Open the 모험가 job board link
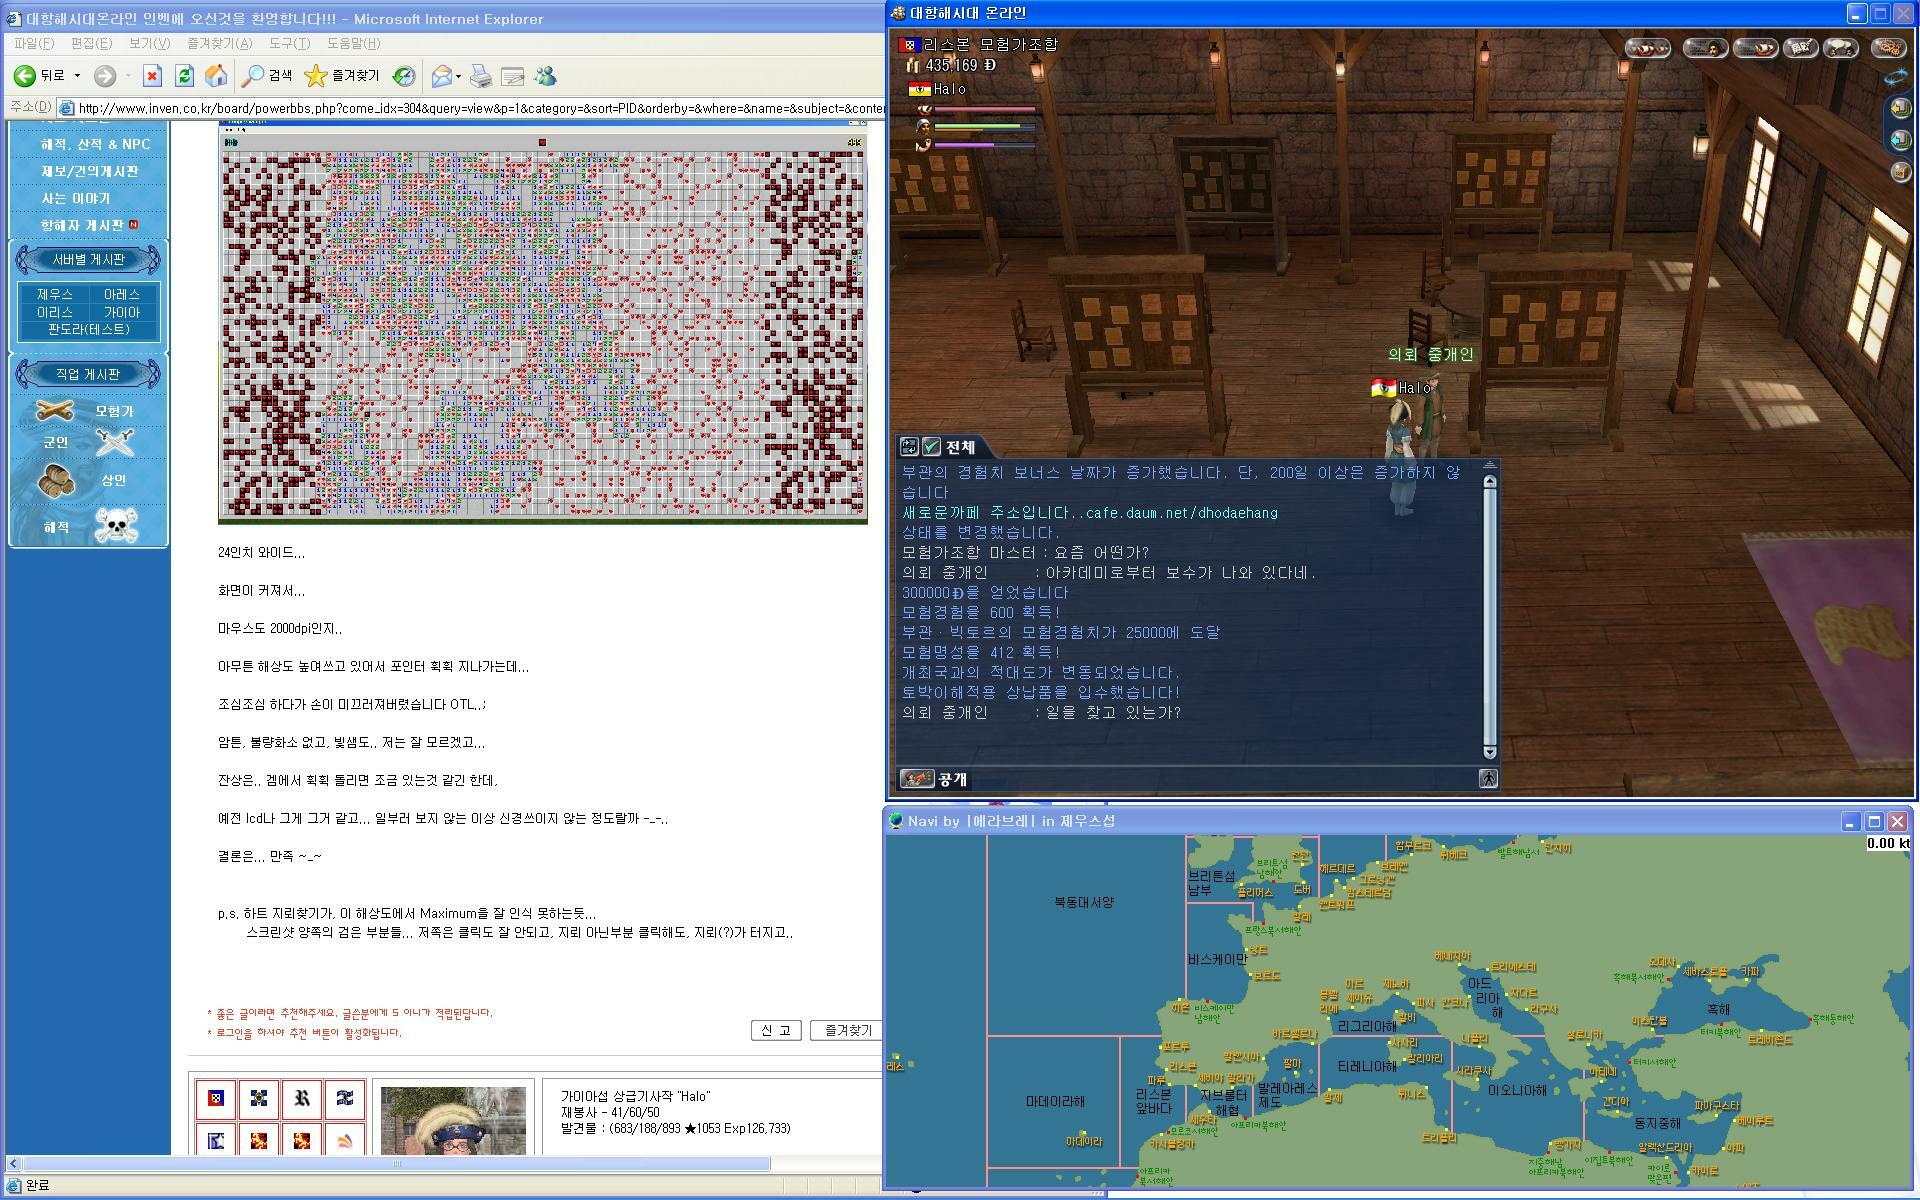Viewport: 1920px width, 1200px height. 114,411
